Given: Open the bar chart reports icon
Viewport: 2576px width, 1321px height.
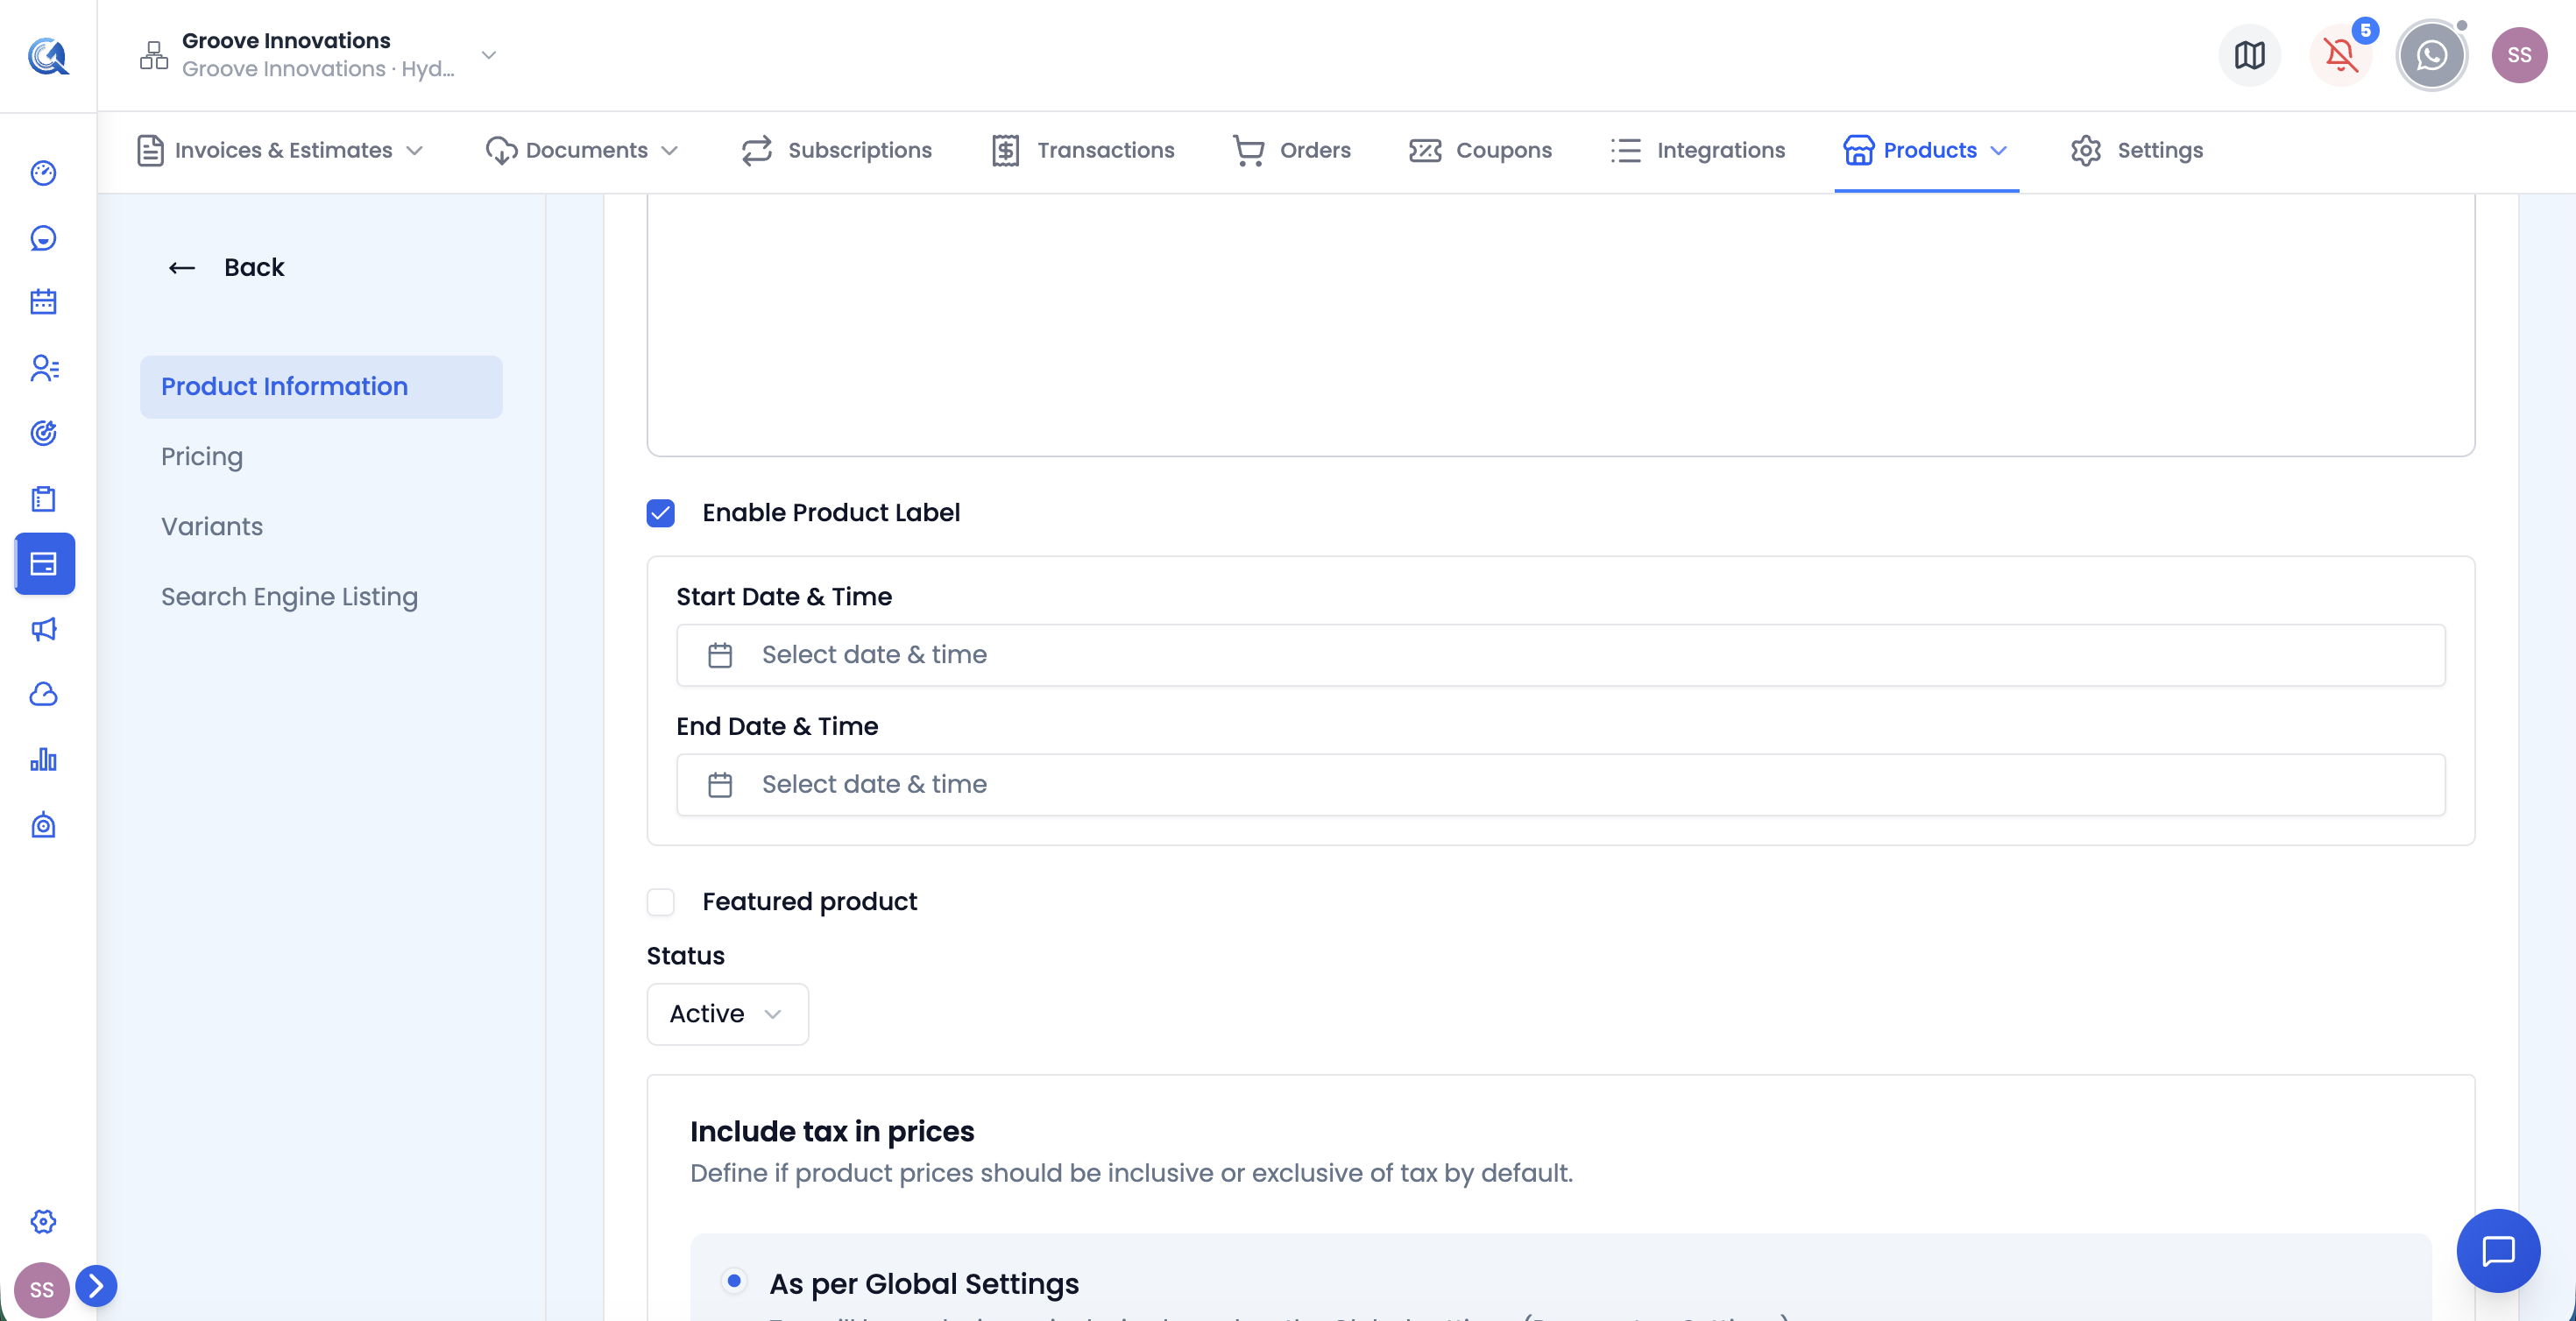Looking at the screenshot, I should (x=43, y=759).
